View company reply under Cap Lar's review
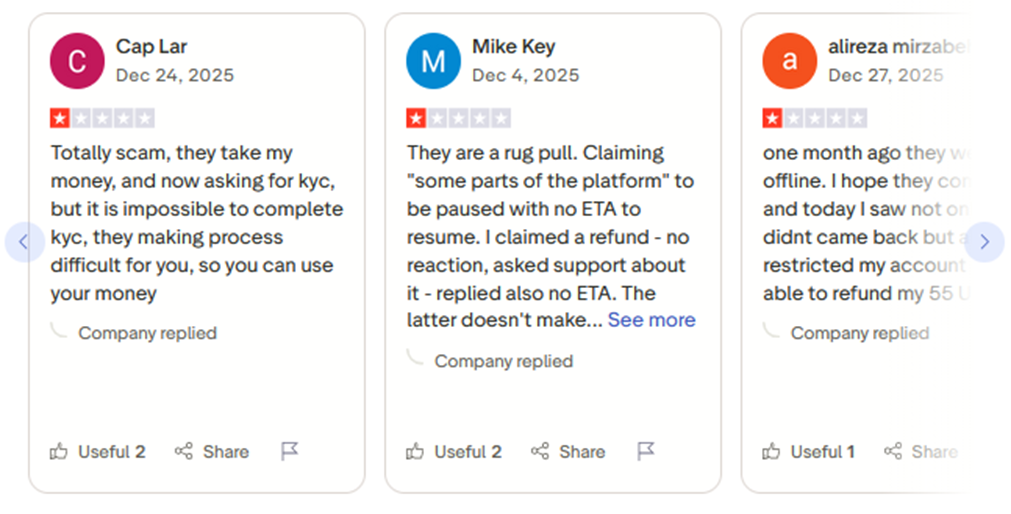 pos(147,333)
